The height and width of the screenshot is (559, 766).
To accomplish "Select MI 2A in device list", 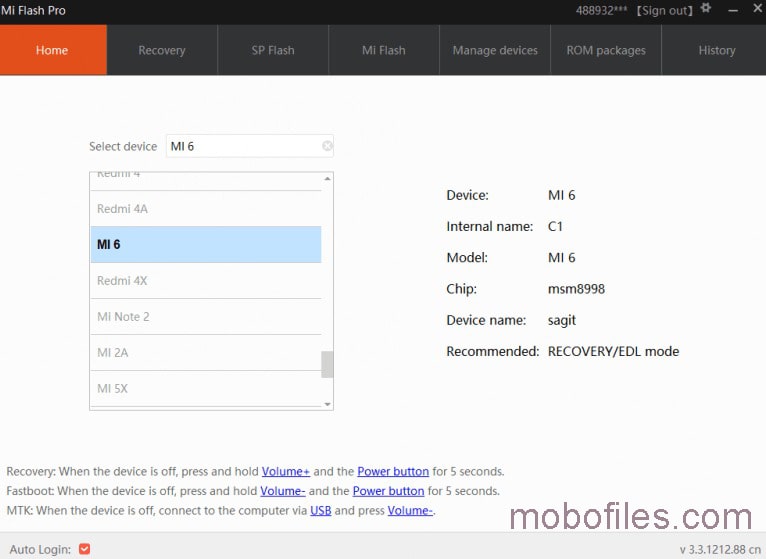I will point(206,352).
